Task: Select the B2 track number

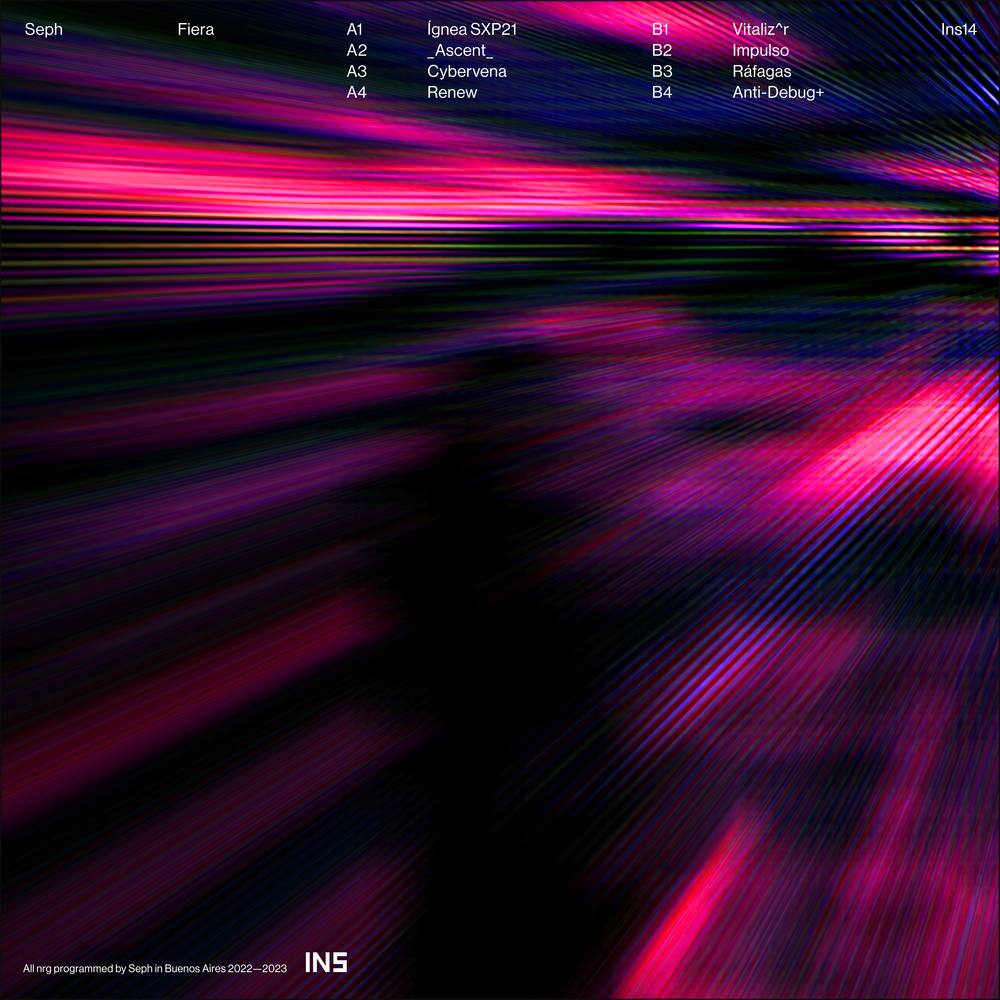Action: pyautogui.click(x=661, y=51)
